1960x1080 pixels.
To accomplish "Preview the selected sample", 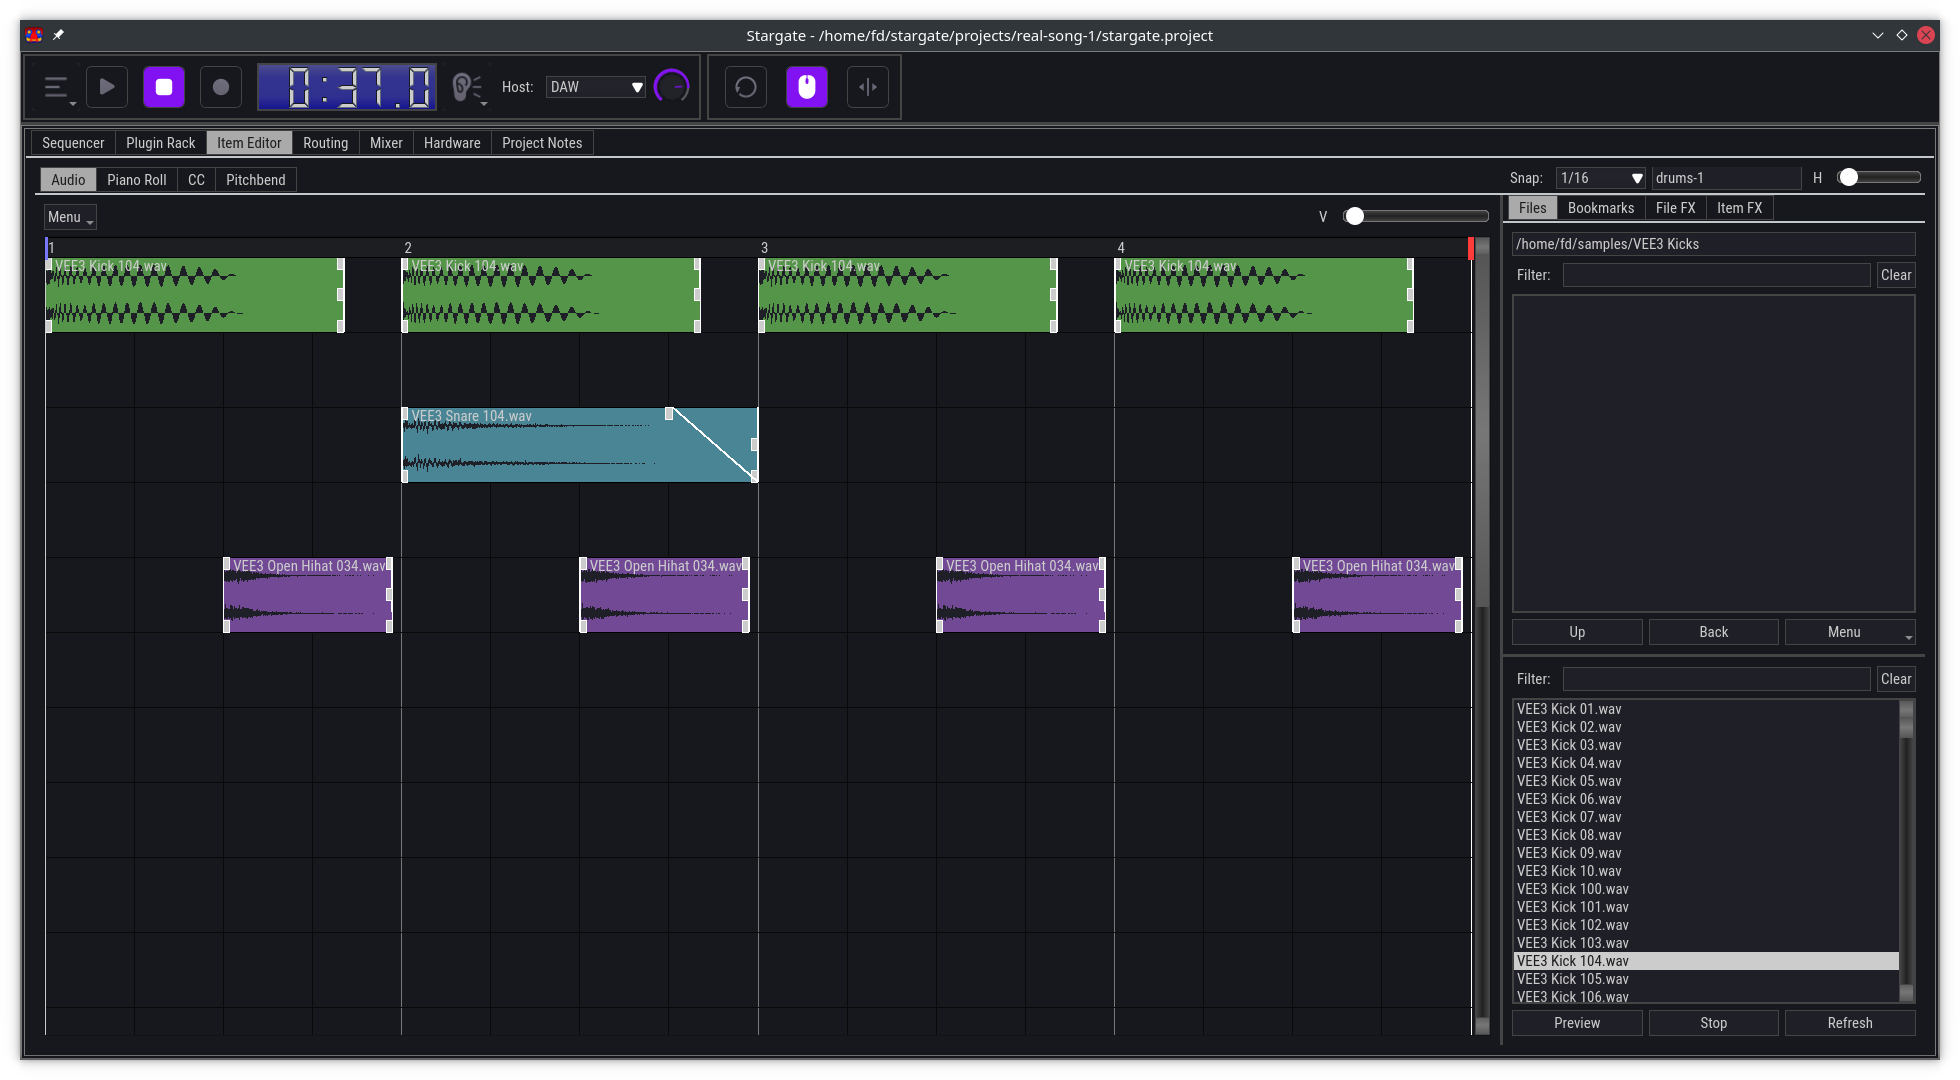I will [x=1577, y=1023].
